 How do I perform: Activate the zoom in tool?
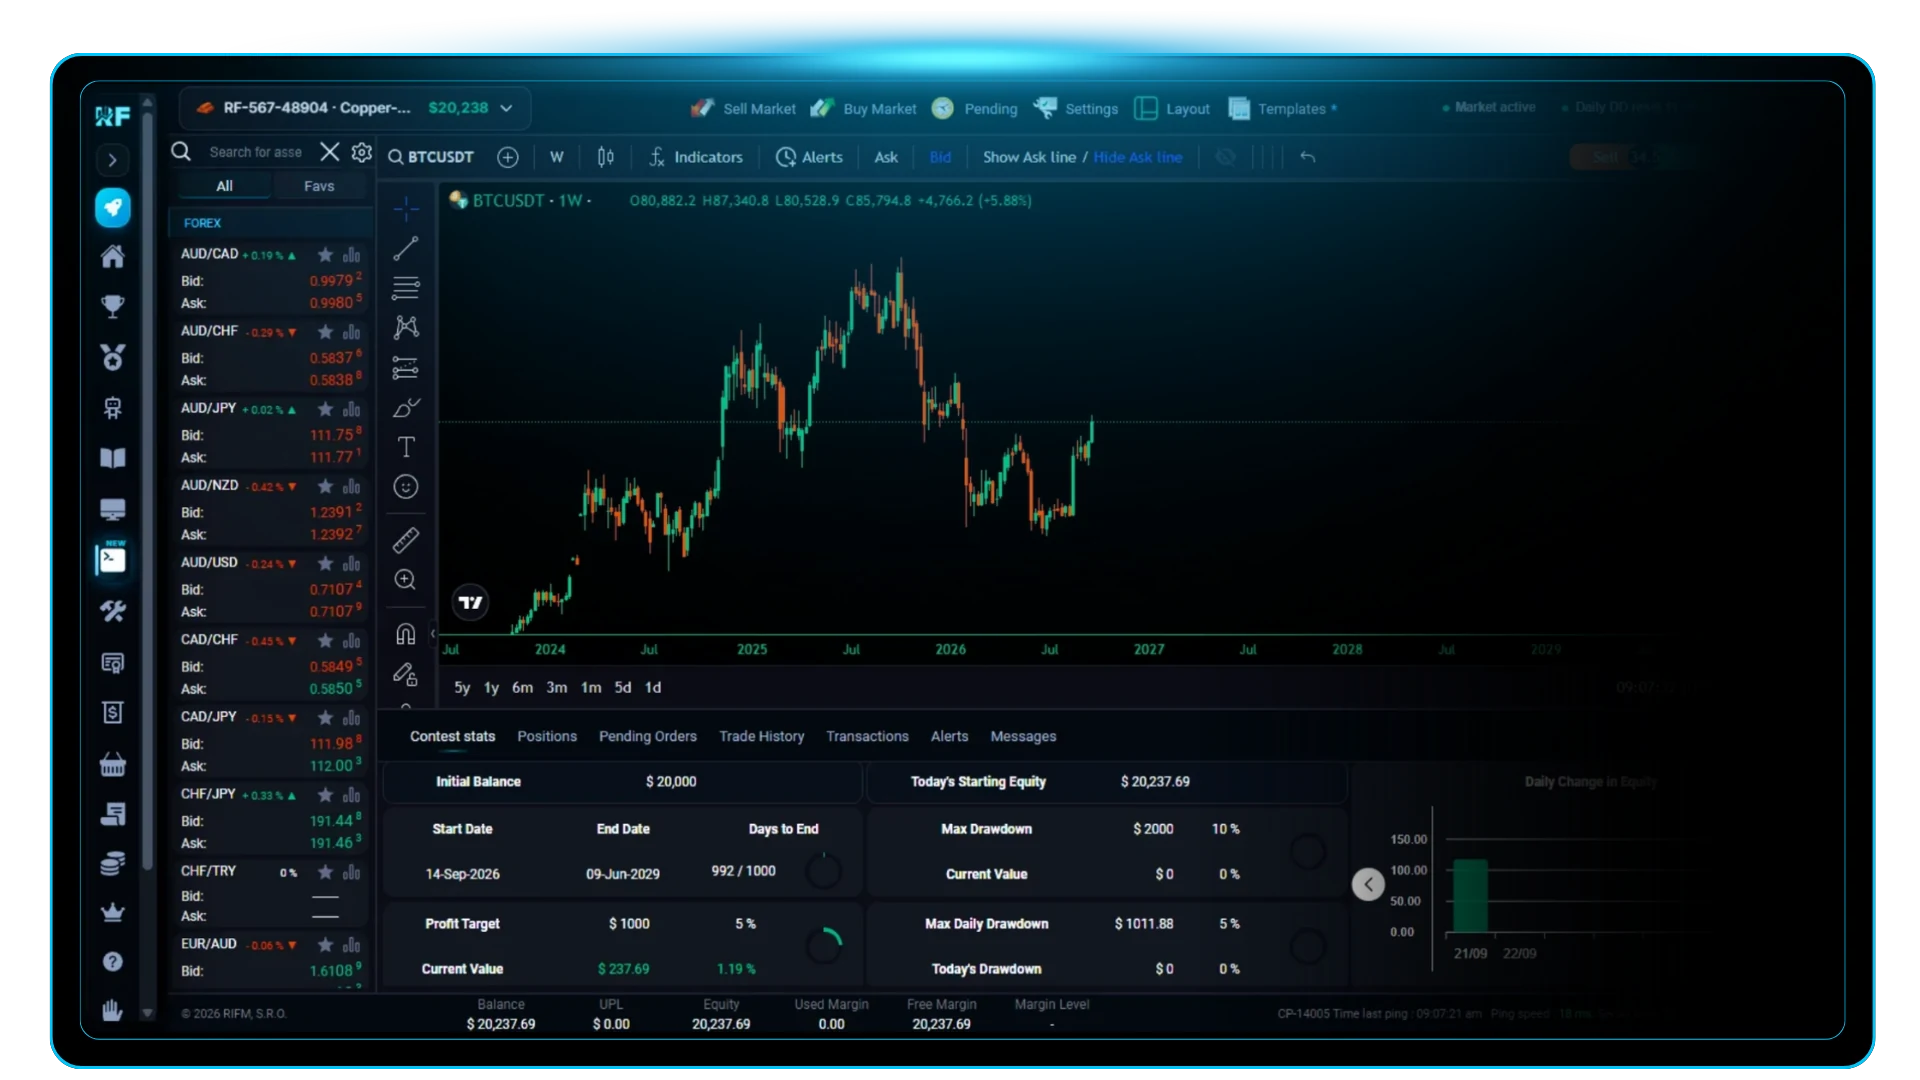tap(406, 580)
